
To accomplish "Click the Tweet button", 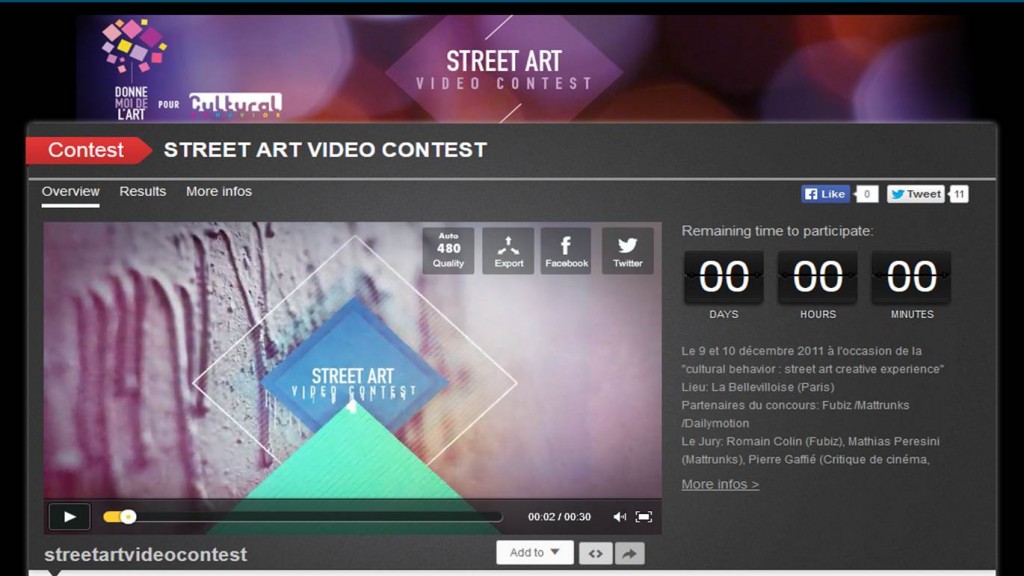I will tap(916, 194).
